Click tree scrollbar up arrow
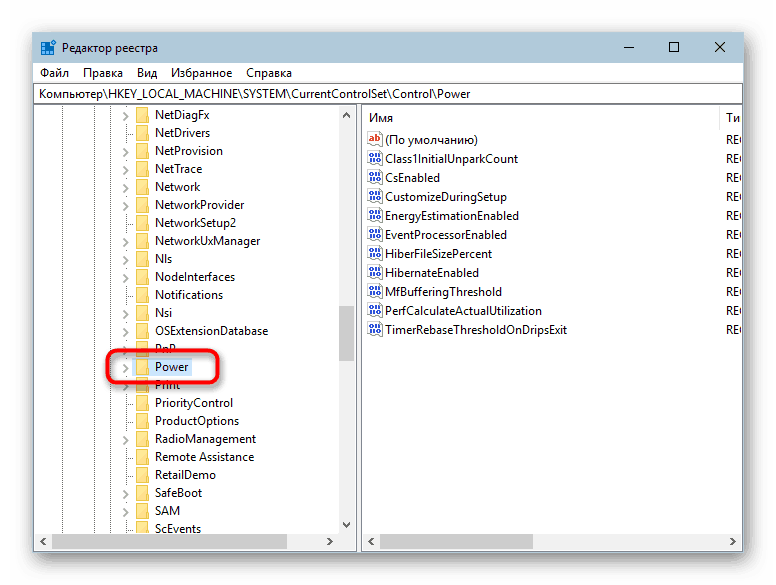Image resolution: width=776 pixels, height=585 pixels. (346, 115)
